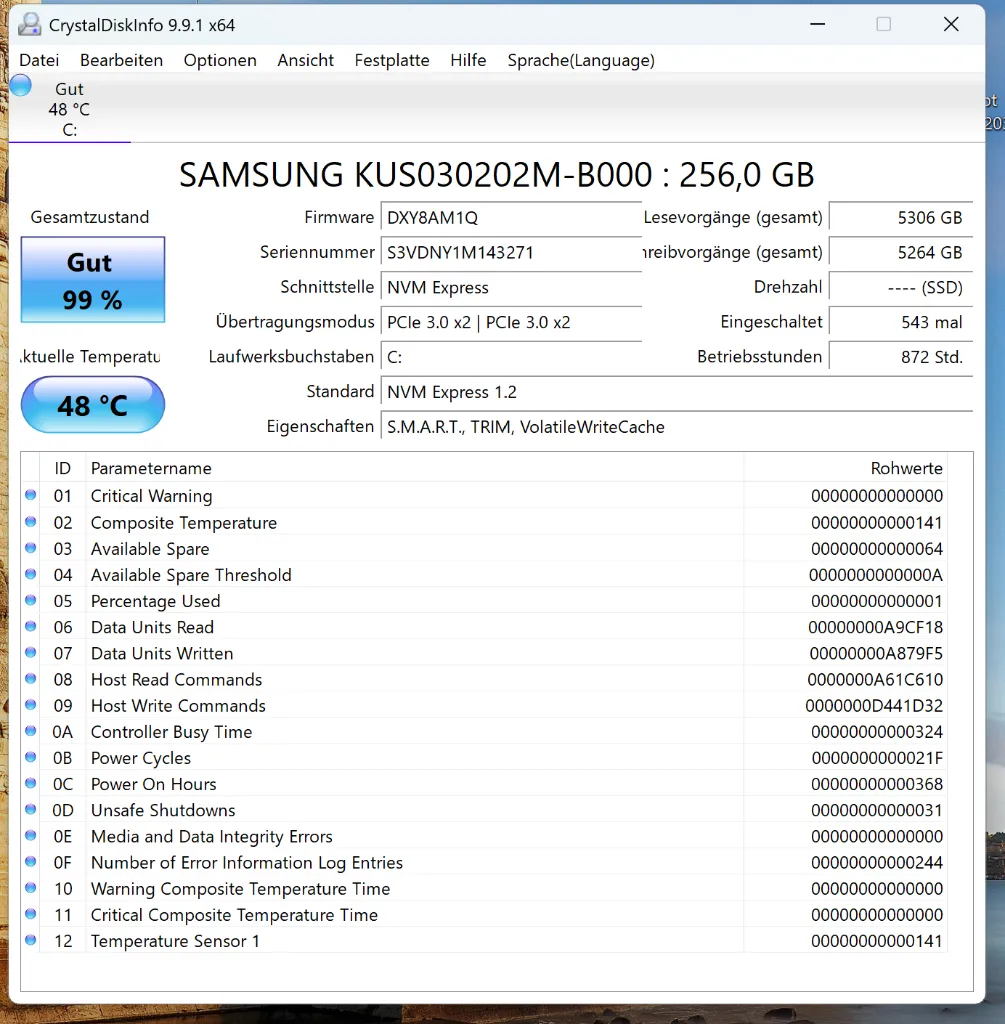Open the Optionen menu
This screenshot has height=1024, width=1005.
point(220,60)
